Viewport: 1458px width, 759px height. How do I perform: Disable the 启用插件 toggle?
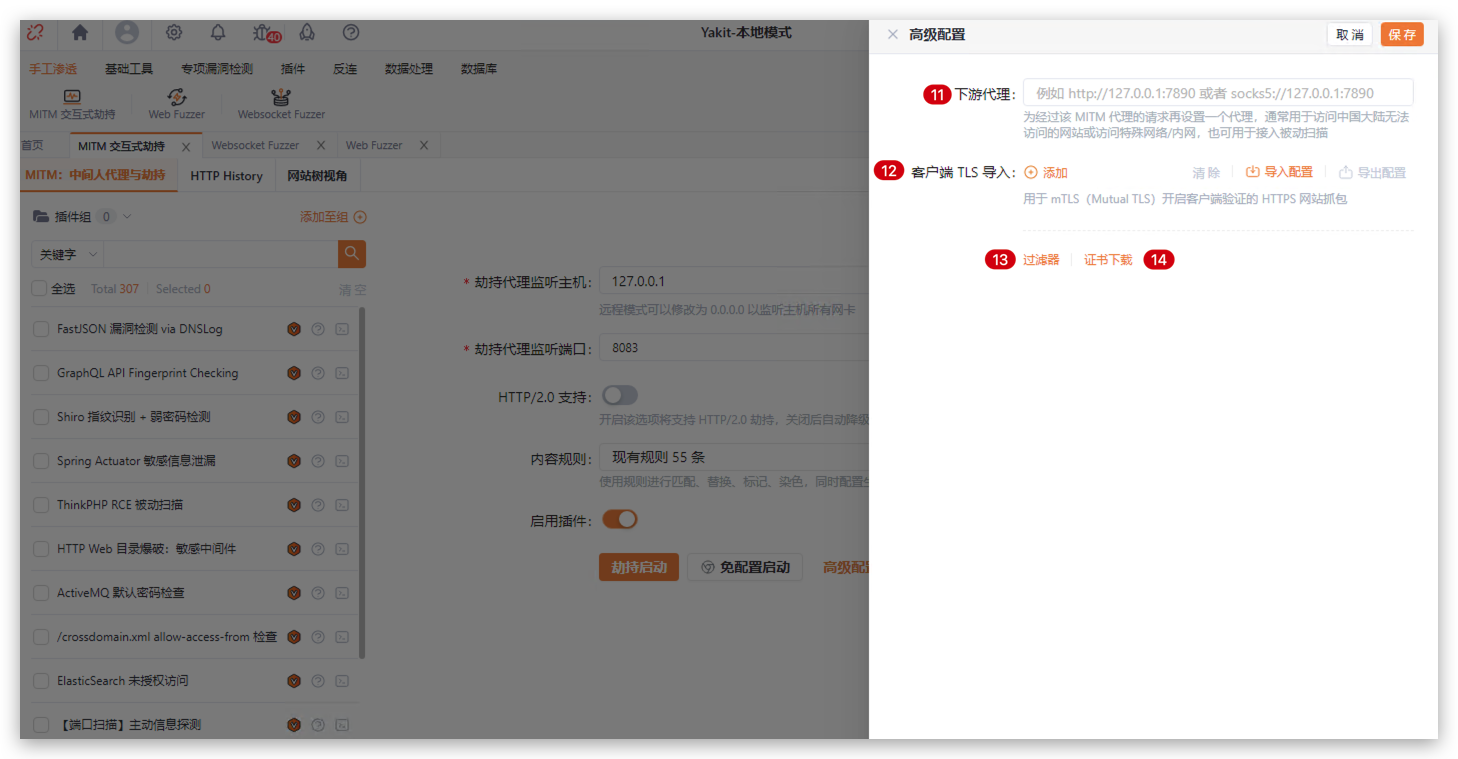pyautogui.click(x=620, y=520)
